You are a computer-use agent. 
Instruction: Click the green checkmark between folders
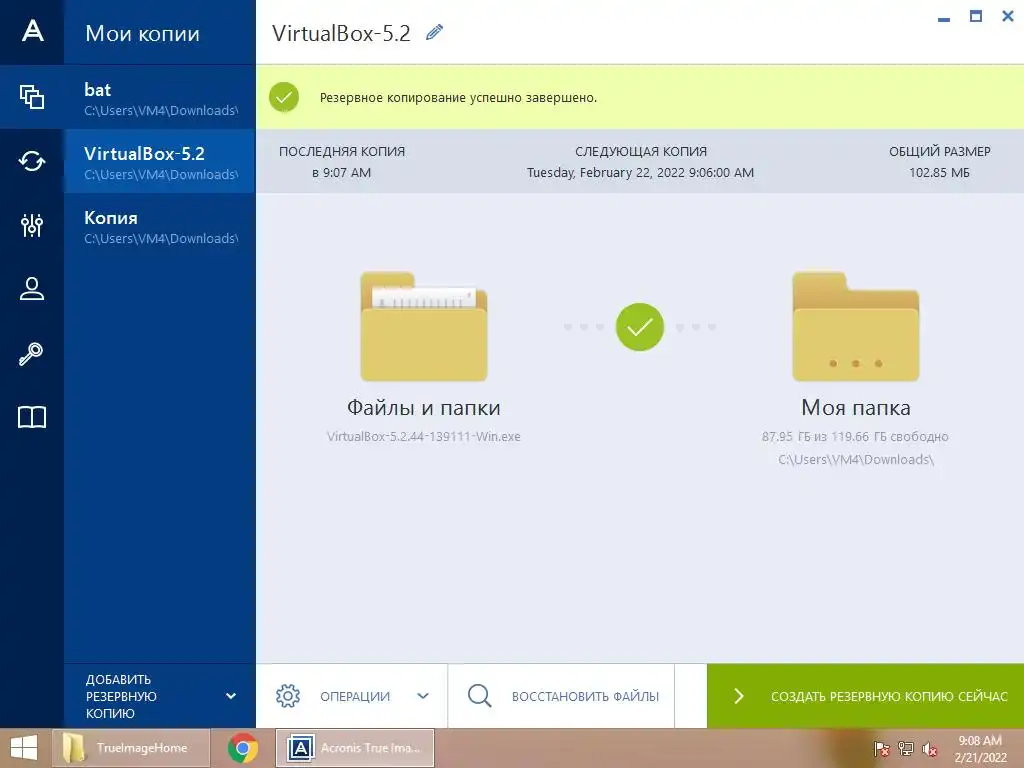pyautogui.click(x=639, y=327)
